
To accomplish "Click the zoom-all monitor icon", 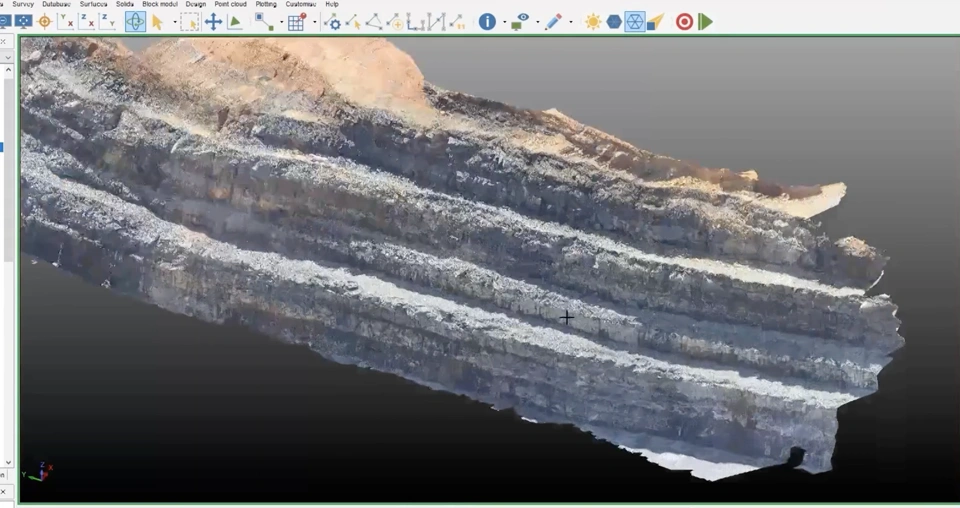I will [x=23, y=22].
